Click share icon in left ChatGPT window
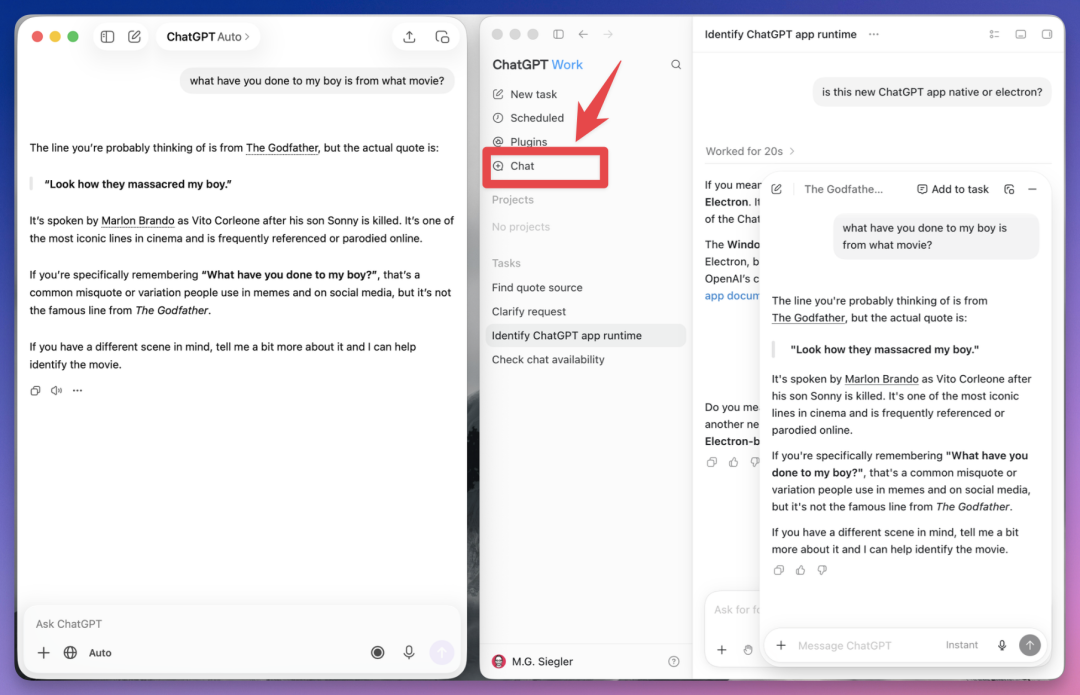 tap(409, 37)
